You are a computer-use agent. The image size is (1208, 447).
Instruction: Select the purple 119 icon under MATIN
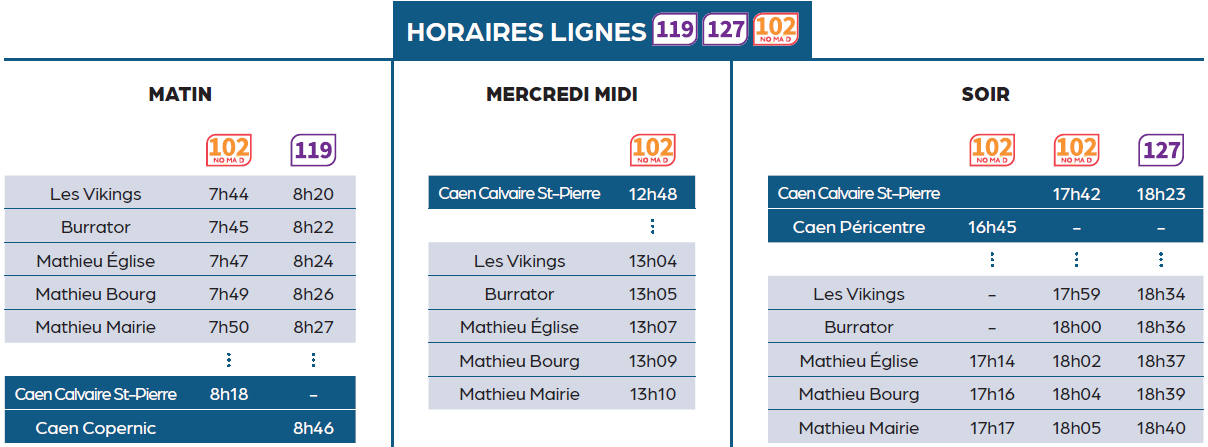coord(313,151)
